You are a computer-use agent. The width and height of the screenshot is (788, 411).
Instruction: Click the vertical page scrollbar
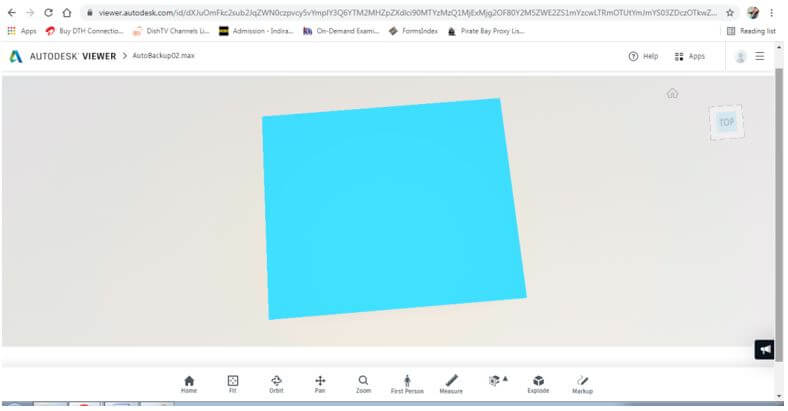(779, 215)
